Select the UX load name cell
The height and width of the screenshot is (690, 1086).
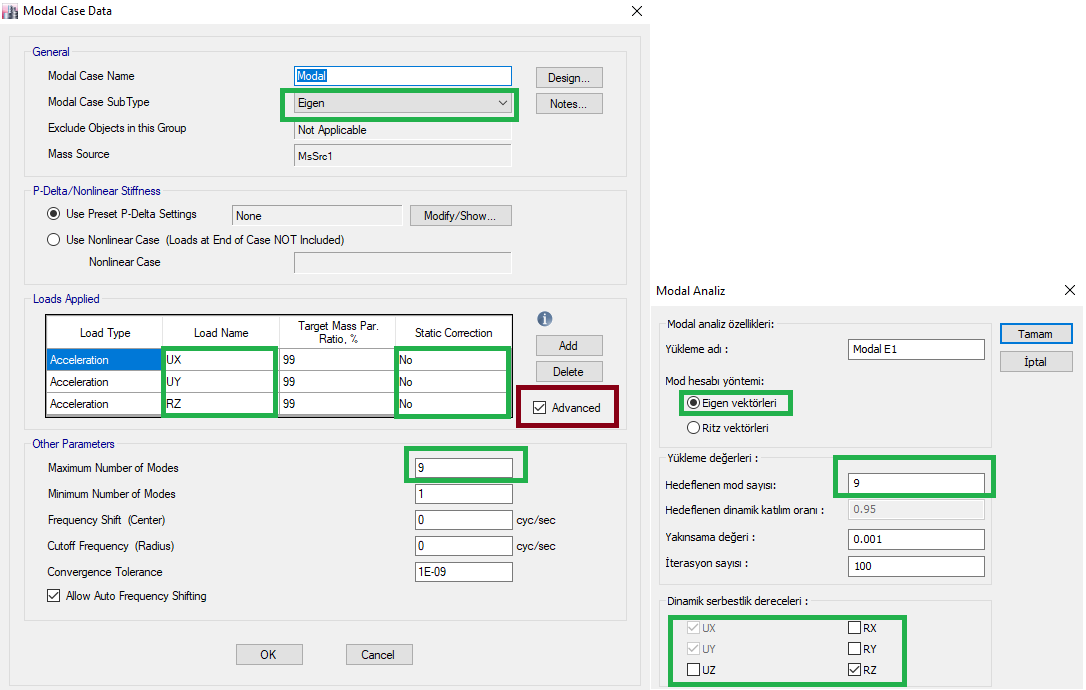pyautogui.click(x=221, y=360)
